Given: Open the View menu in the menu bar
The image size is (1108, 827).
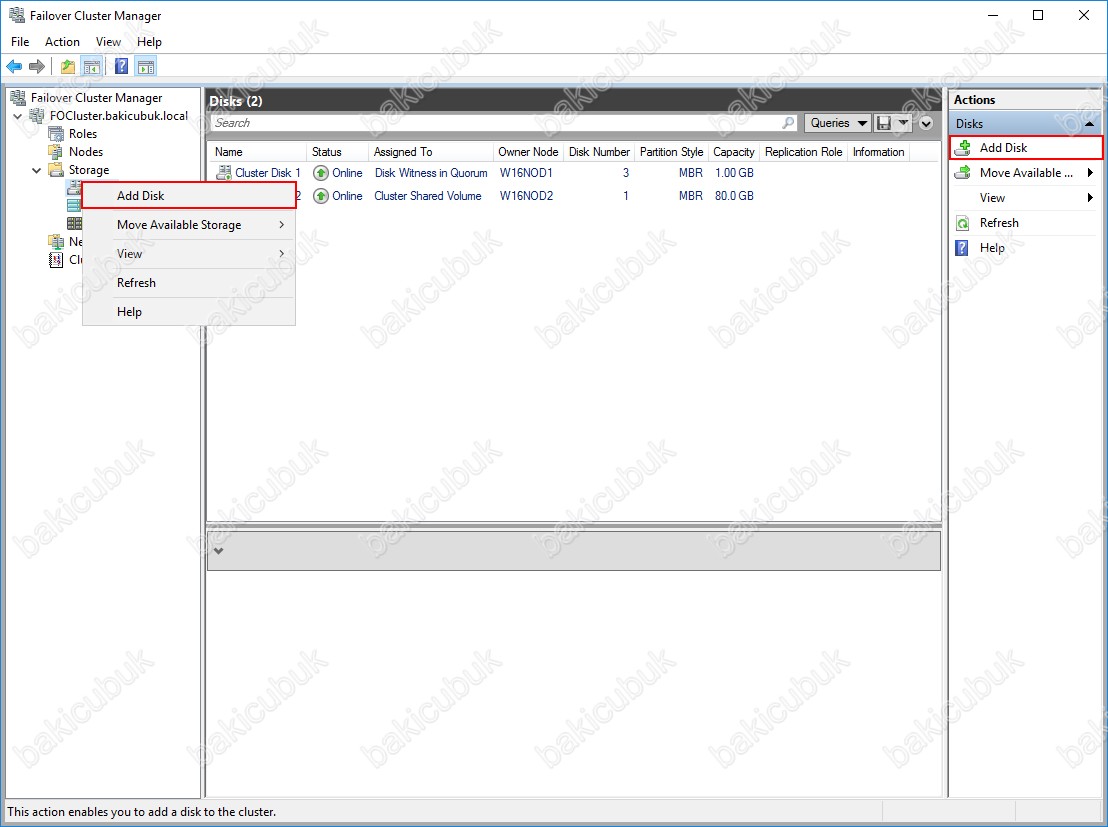Looking at the screenshot, I should (x=108, y=42).
